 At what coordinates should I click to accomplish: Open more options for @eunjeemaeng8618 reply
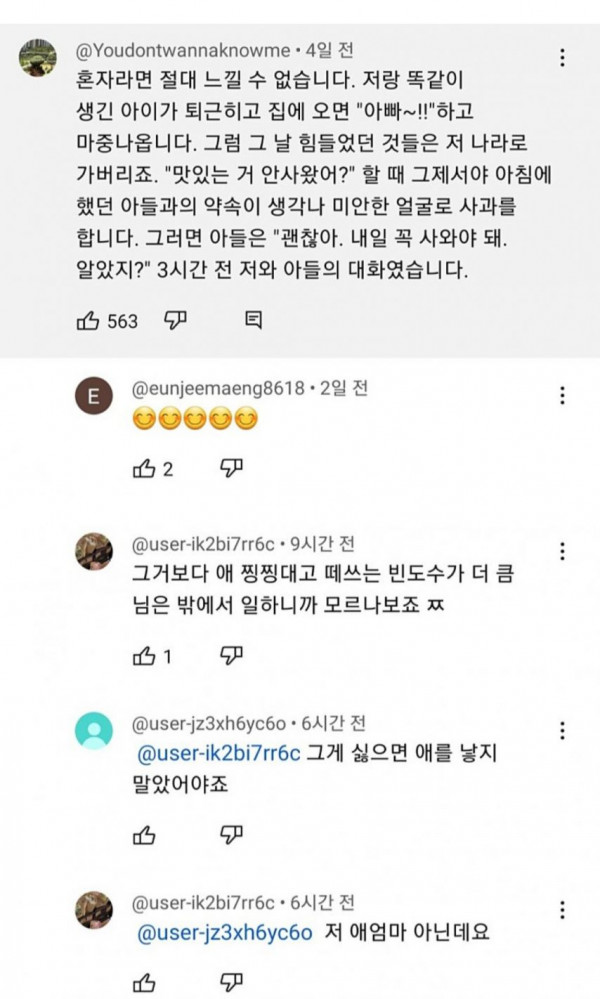pyautogui.click(x=565, y=396)
